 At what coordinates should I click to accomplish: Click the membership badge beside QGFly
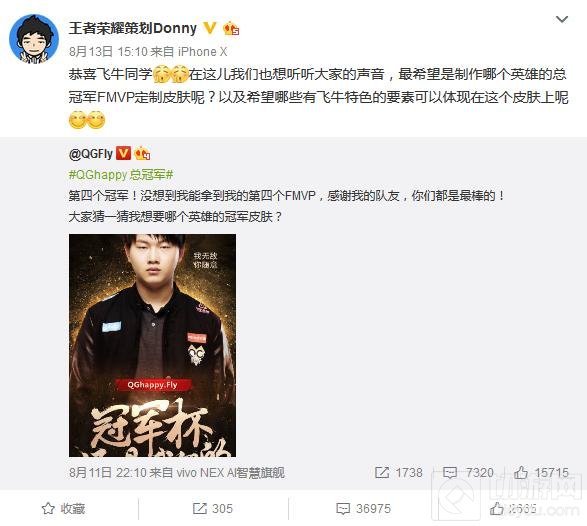pos(142,153)
